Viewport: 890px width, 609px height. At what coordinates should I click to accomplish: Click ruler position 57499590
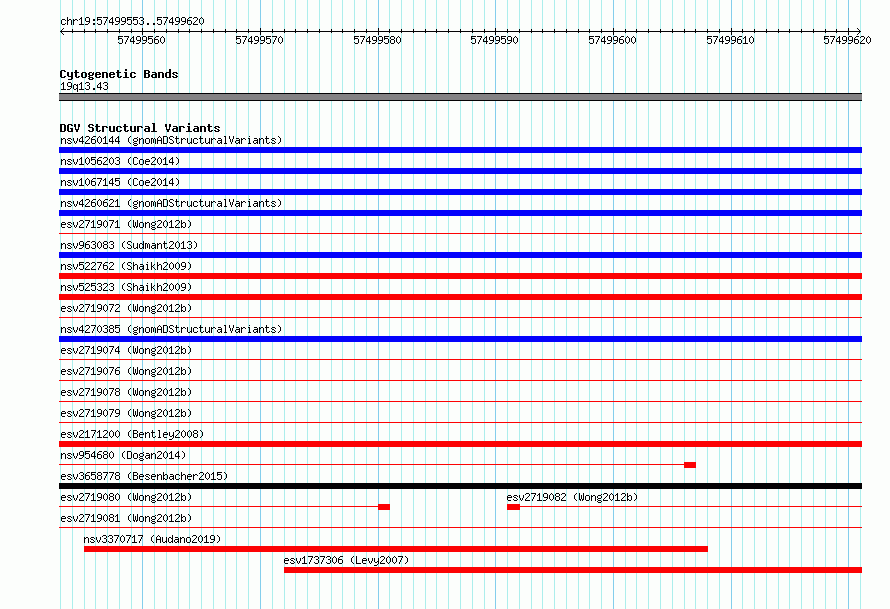(x=494, y=40)
